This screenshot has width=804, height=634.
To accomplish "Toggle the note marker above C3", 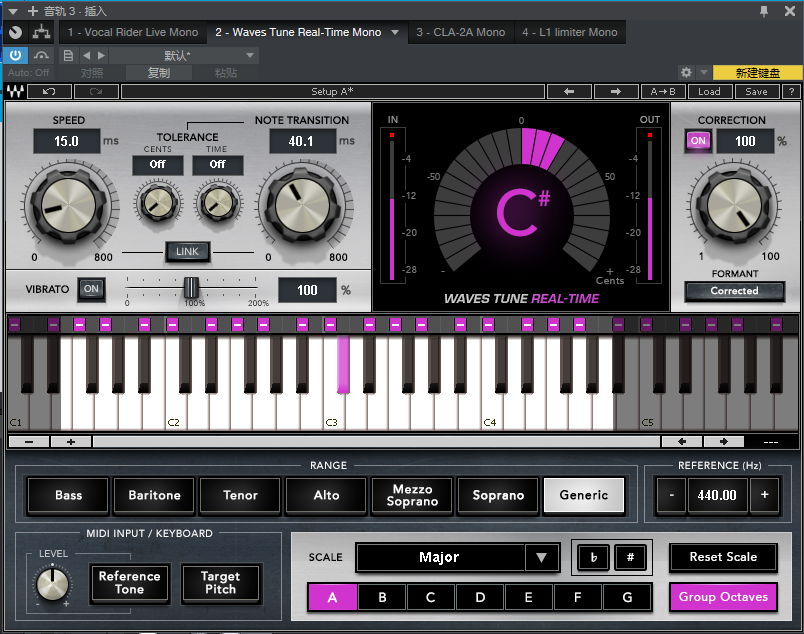I will coord(330,324).
